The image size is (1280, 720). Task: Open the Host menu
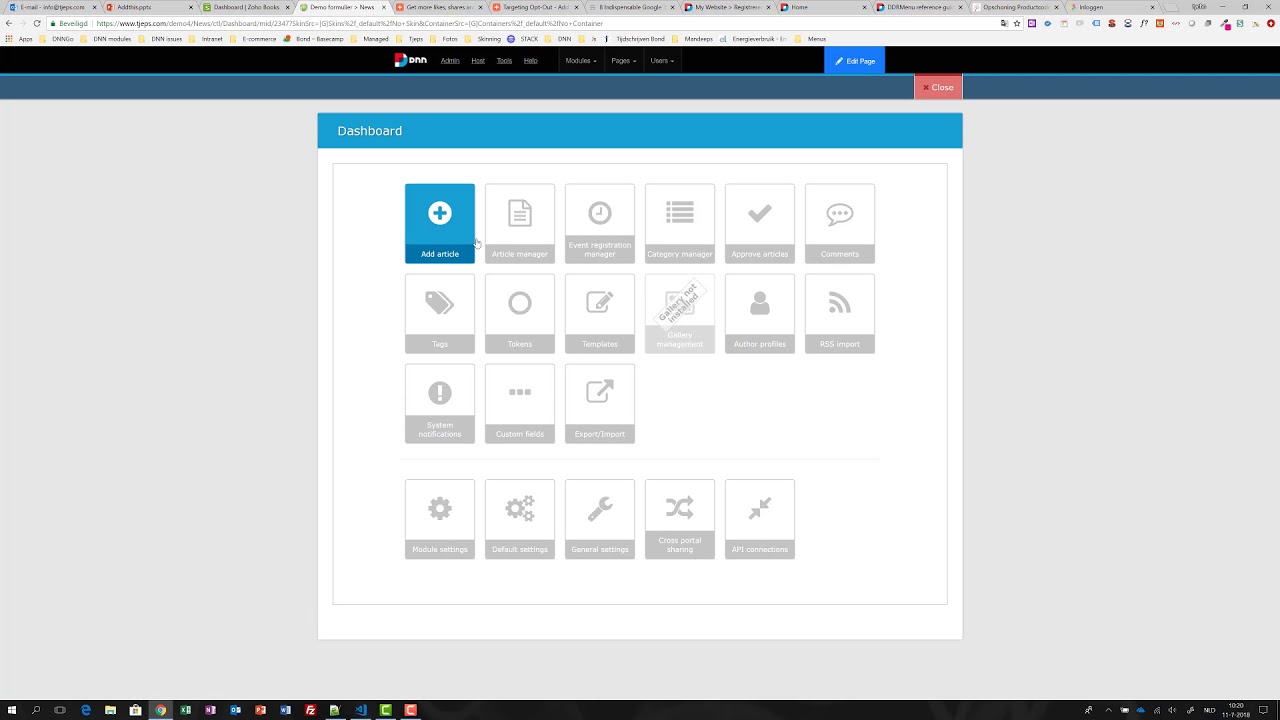coord(478,61)
